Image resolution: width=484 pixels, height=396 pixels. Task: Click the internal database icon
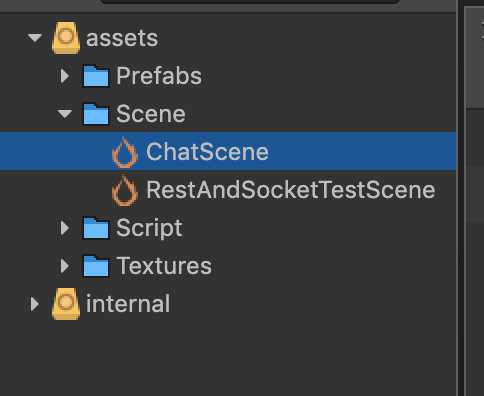(66, 304)
